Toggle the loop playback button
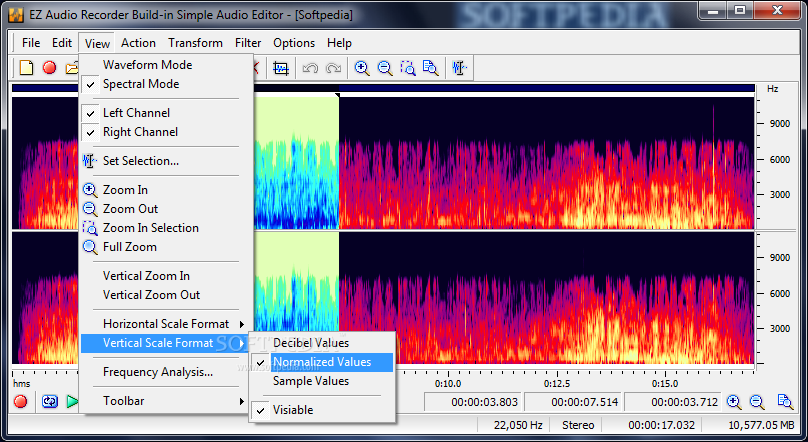Viewport: 808px width, 442px height. pyautogui.click(x=50, y=401)
